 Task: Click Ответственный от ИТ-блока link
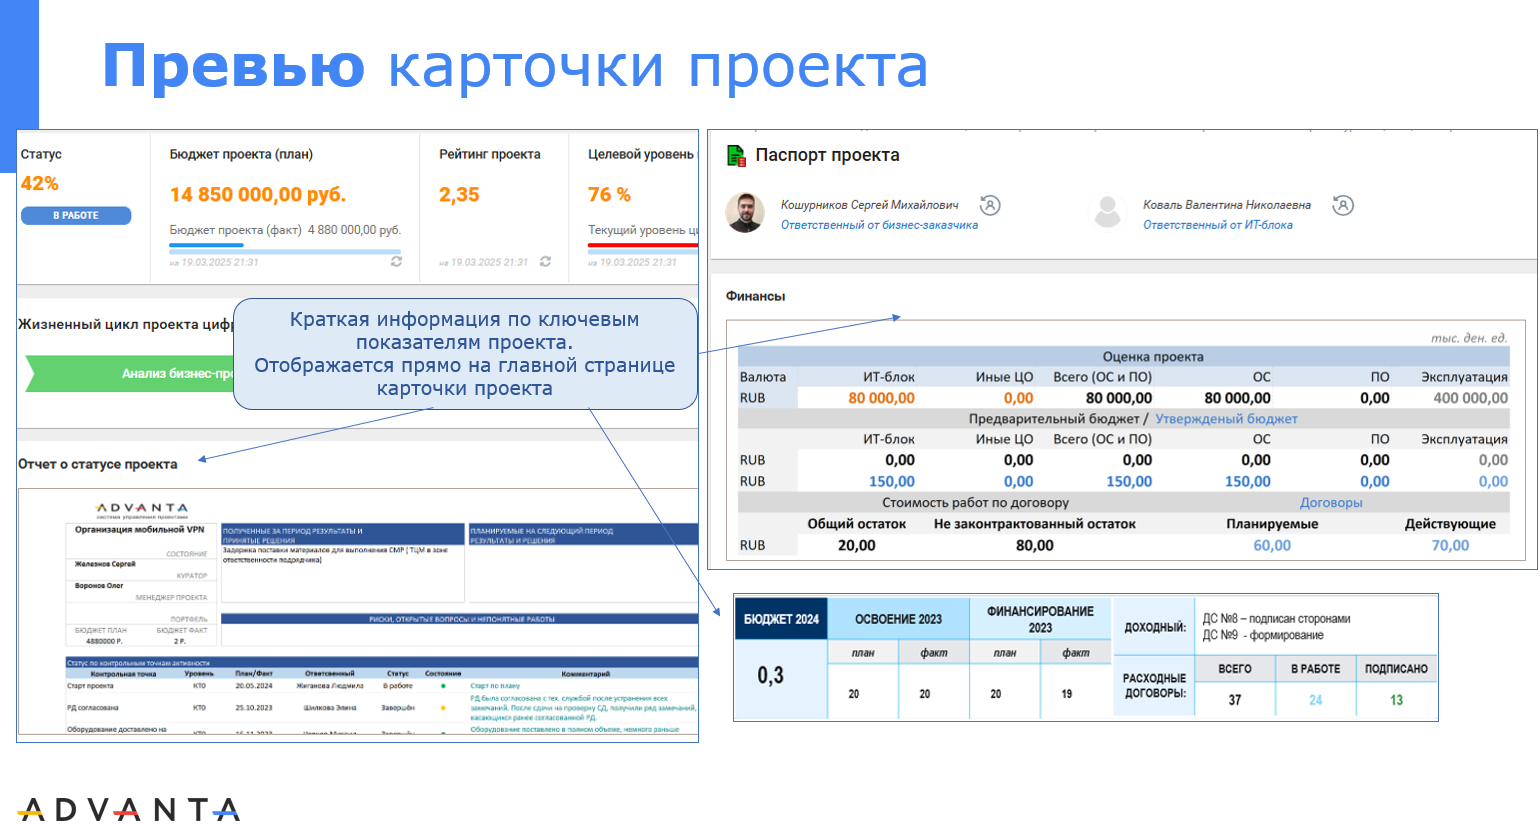(1217, 225)
